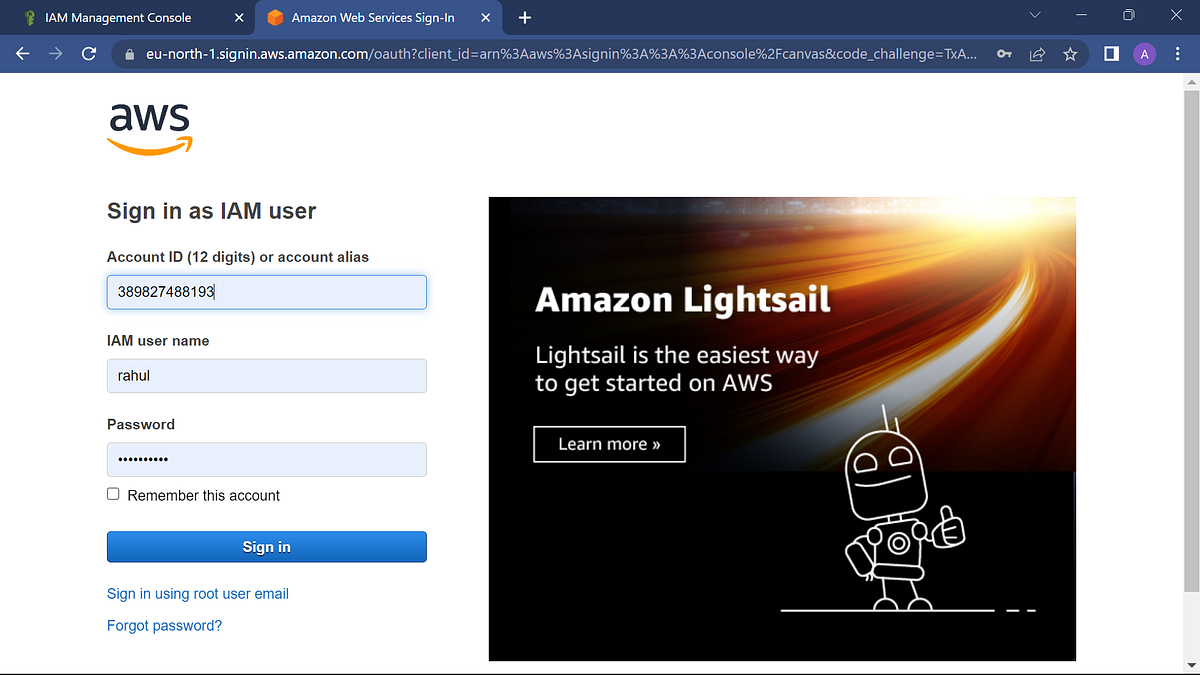This screenshot has width=1200, height=675.
Task: Open the Chrome three-dot menu
Action: click(1177, 54)
